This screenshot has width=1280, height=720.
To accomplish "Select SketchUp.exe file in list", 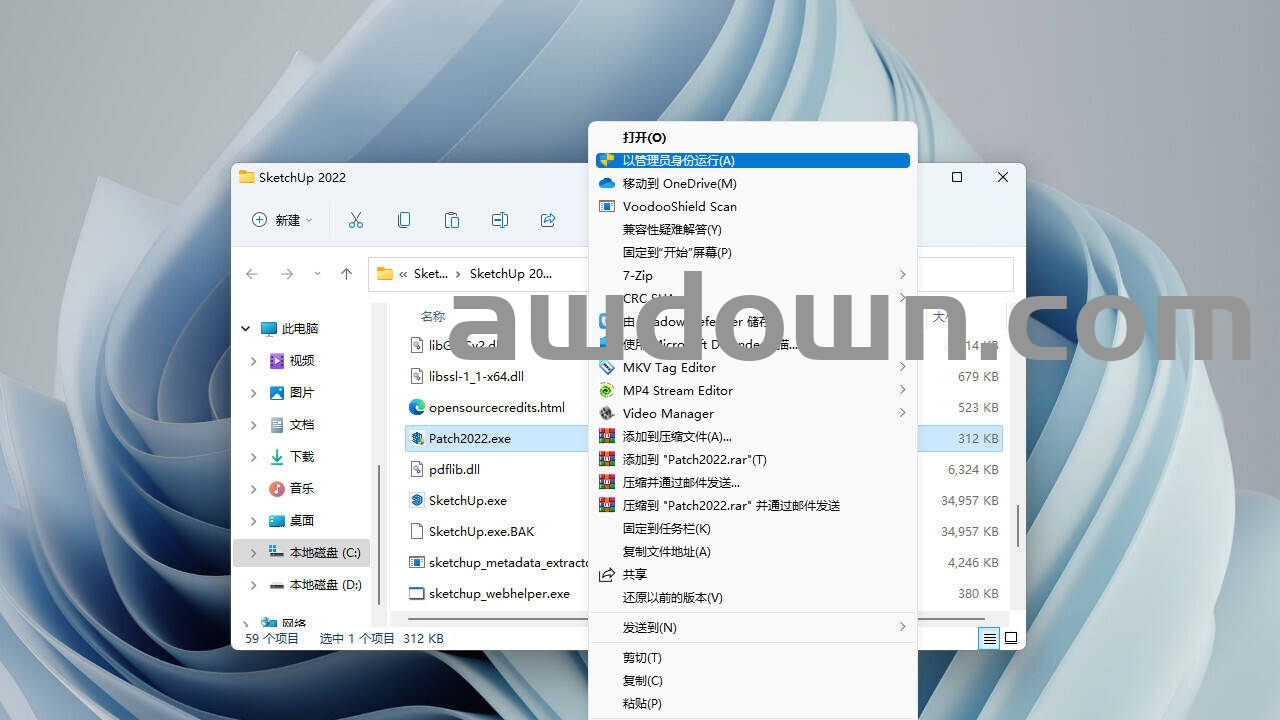I will 468,500.
